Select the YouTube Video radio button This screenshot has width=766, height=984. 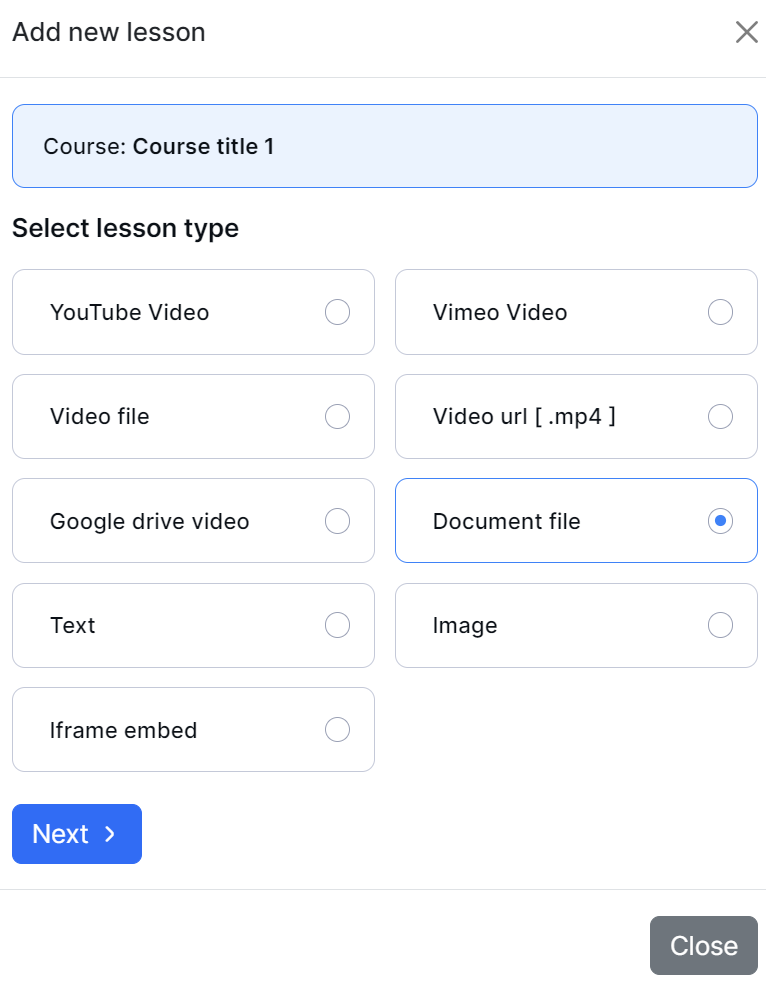(337, 312)
